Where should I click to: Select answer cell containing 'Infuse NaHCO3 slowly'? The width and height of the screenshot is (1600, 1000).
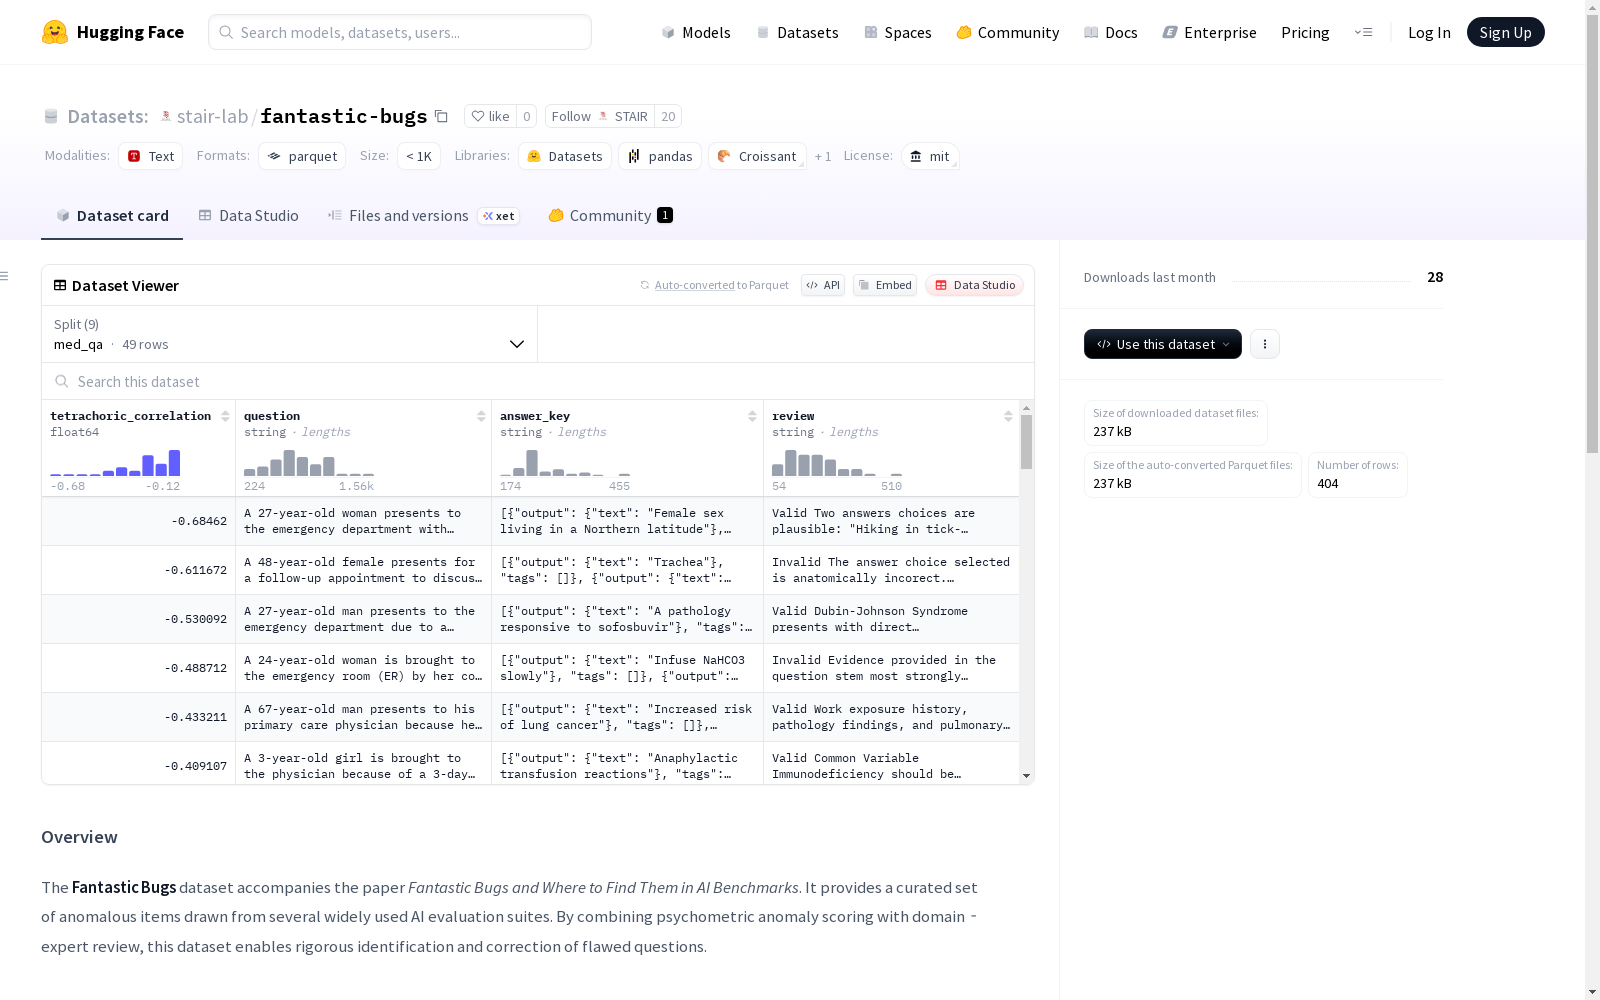point(628,668)
